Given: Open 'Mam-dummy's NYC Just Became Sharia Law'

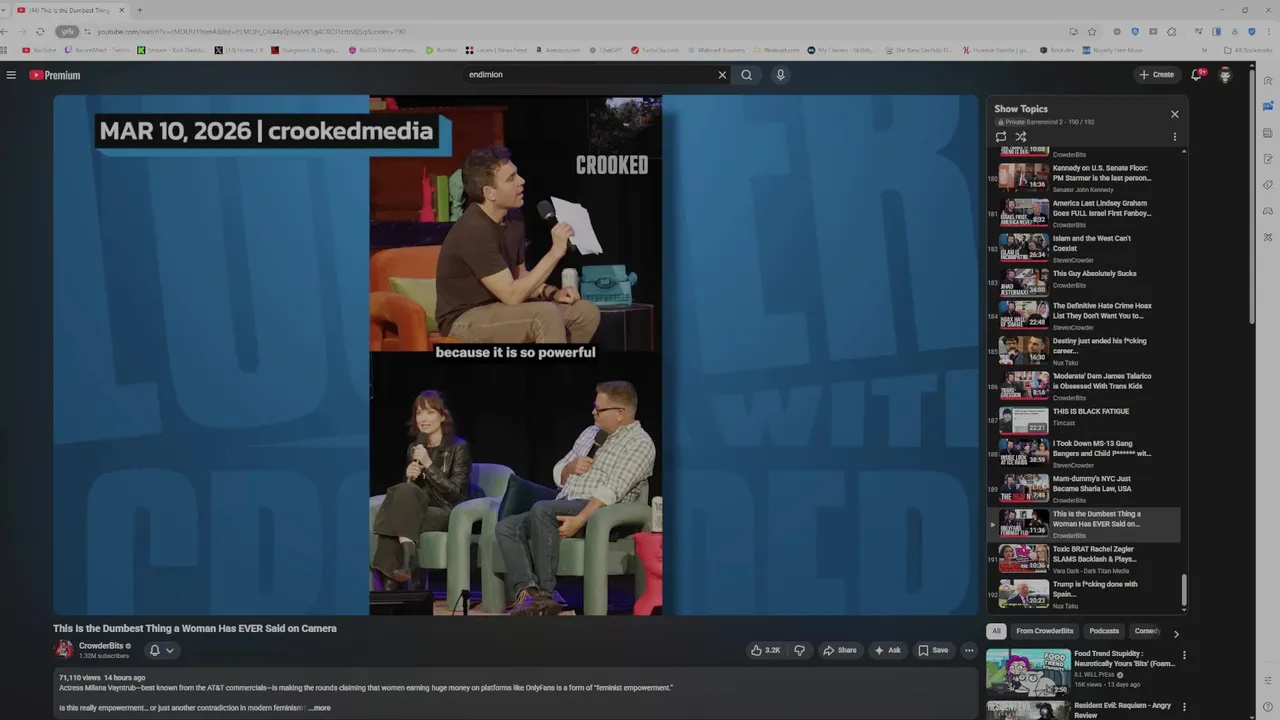Looking at the screenshot, I should pos(1084,489).
